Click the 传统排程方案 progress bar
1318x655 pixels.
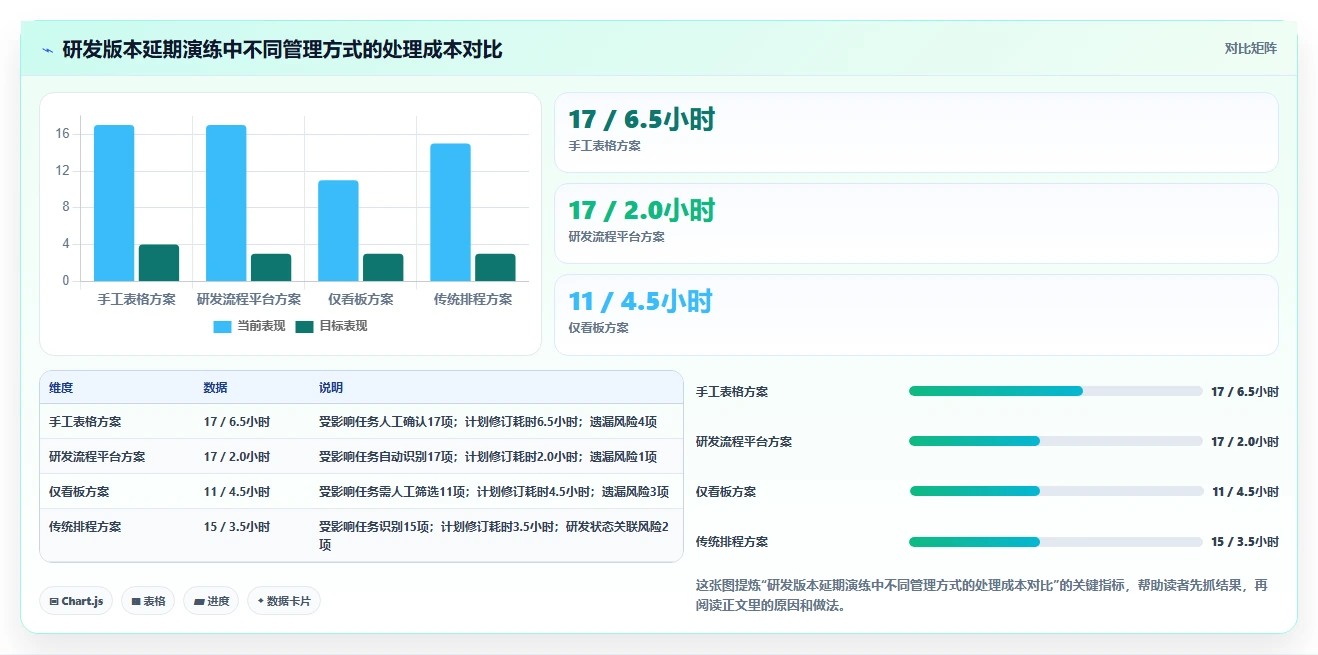click(1055, 541)
